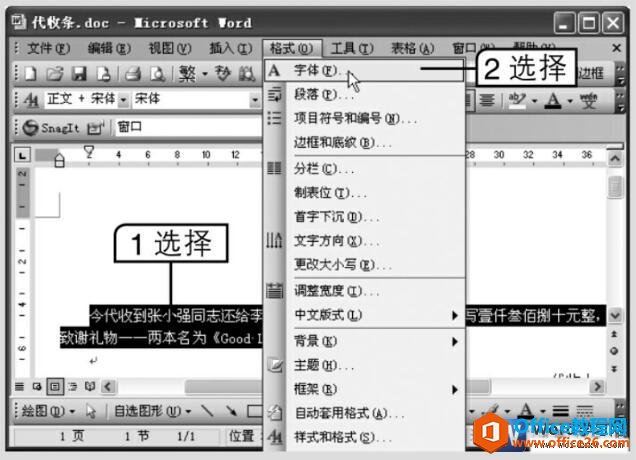The image size is (636, 460).
Task: Click the Select Browse Object button
Action: tap(614, 351)
